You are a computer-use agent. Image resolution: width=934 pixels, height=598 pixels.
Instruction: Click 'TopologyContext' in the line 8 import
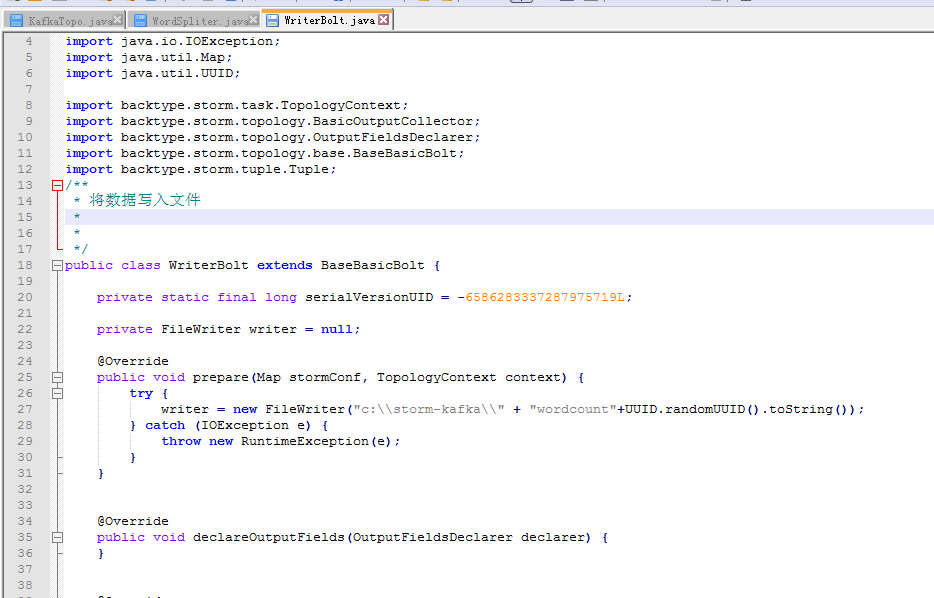point(340,105)
